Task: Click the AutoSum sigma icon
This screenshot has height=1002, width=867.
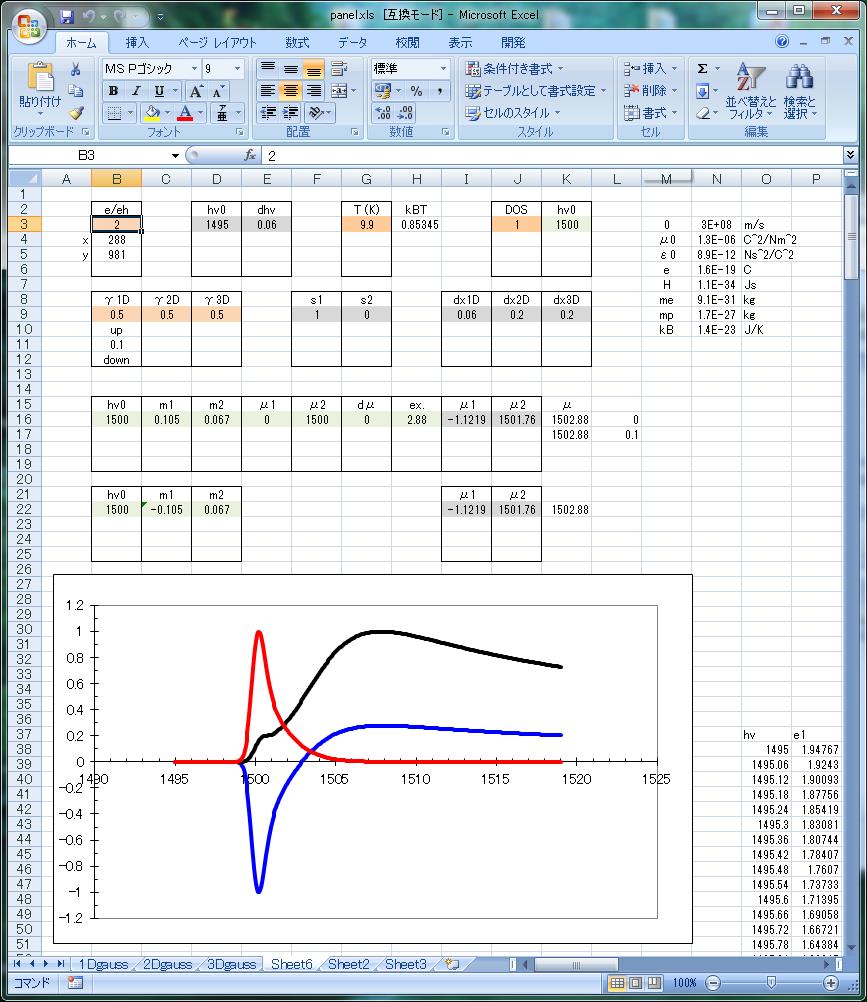Action: (702, 68)
